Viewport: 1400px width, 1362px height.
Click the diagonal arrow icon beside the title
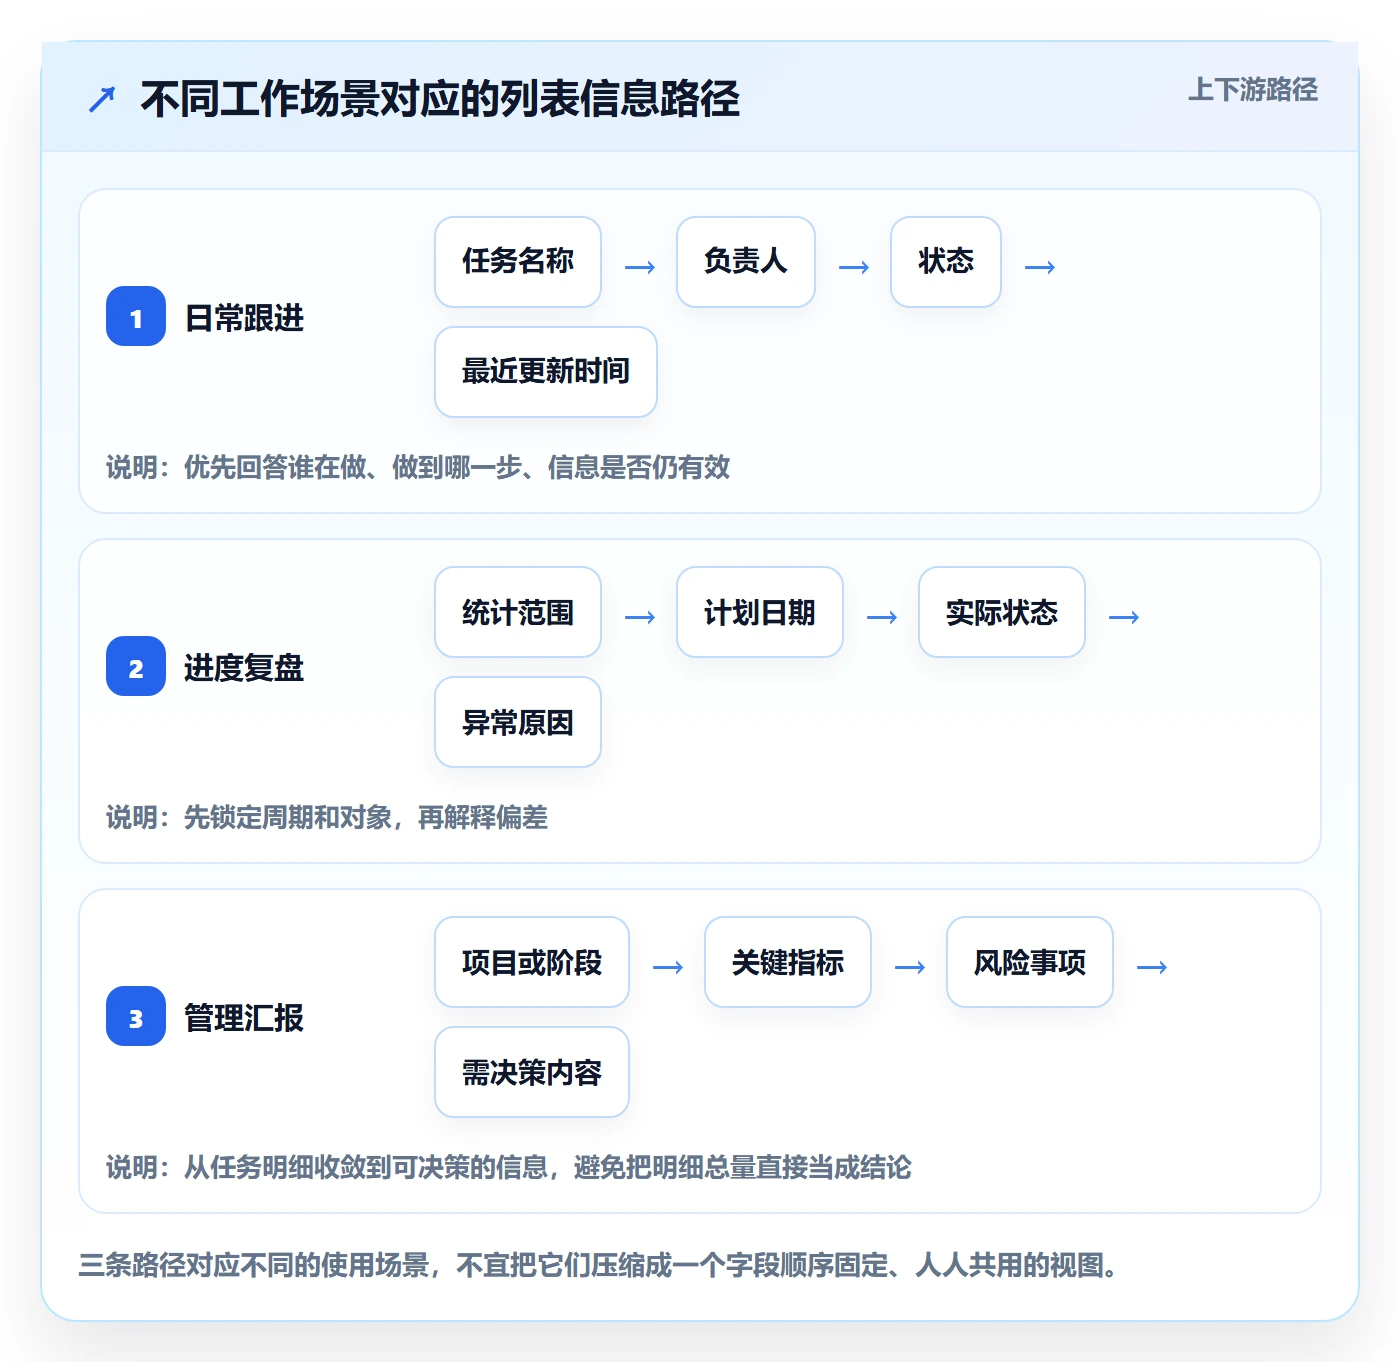point(102,99)
